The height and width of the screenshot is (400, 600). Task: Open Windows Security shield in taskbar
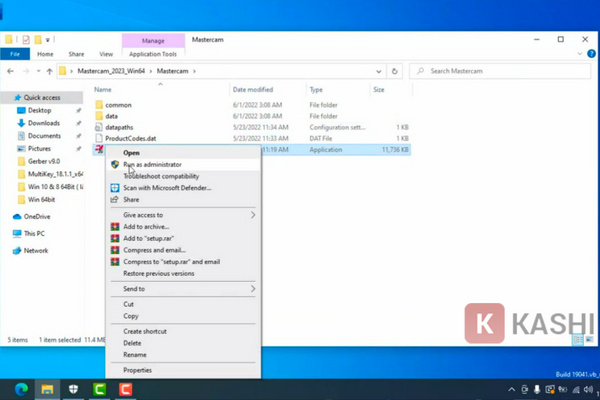point(73,389)
